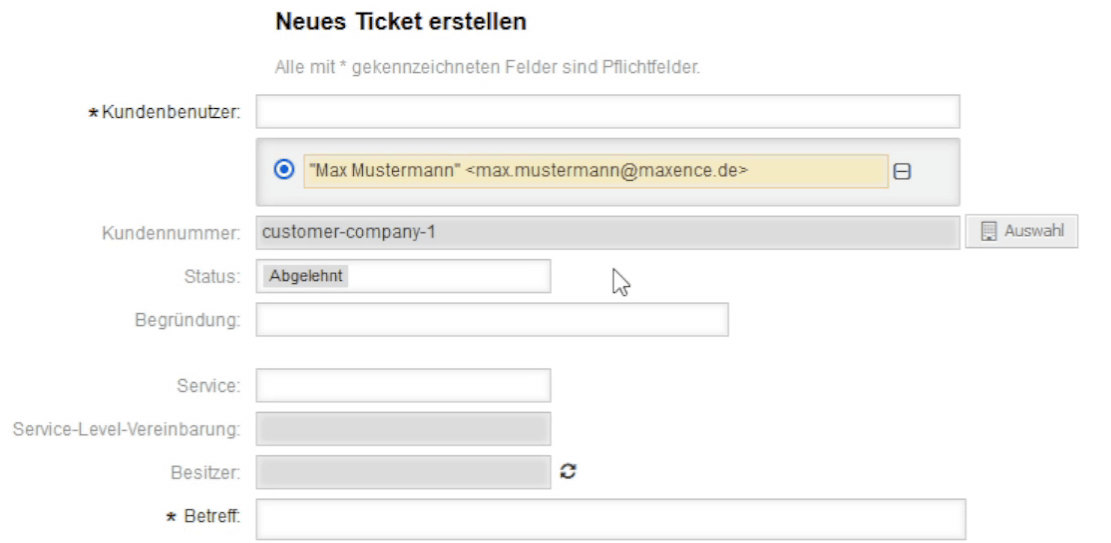Click the Auswahl button
The height and width of the screenshot is (543, 1111).
(1021, 232)
